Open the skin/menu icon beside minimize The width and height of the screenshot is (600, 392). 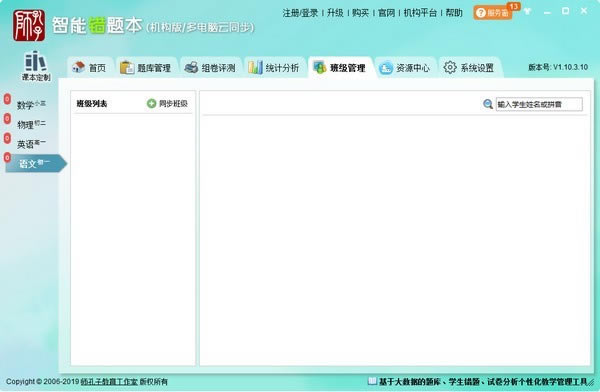(x=528, y=11)
